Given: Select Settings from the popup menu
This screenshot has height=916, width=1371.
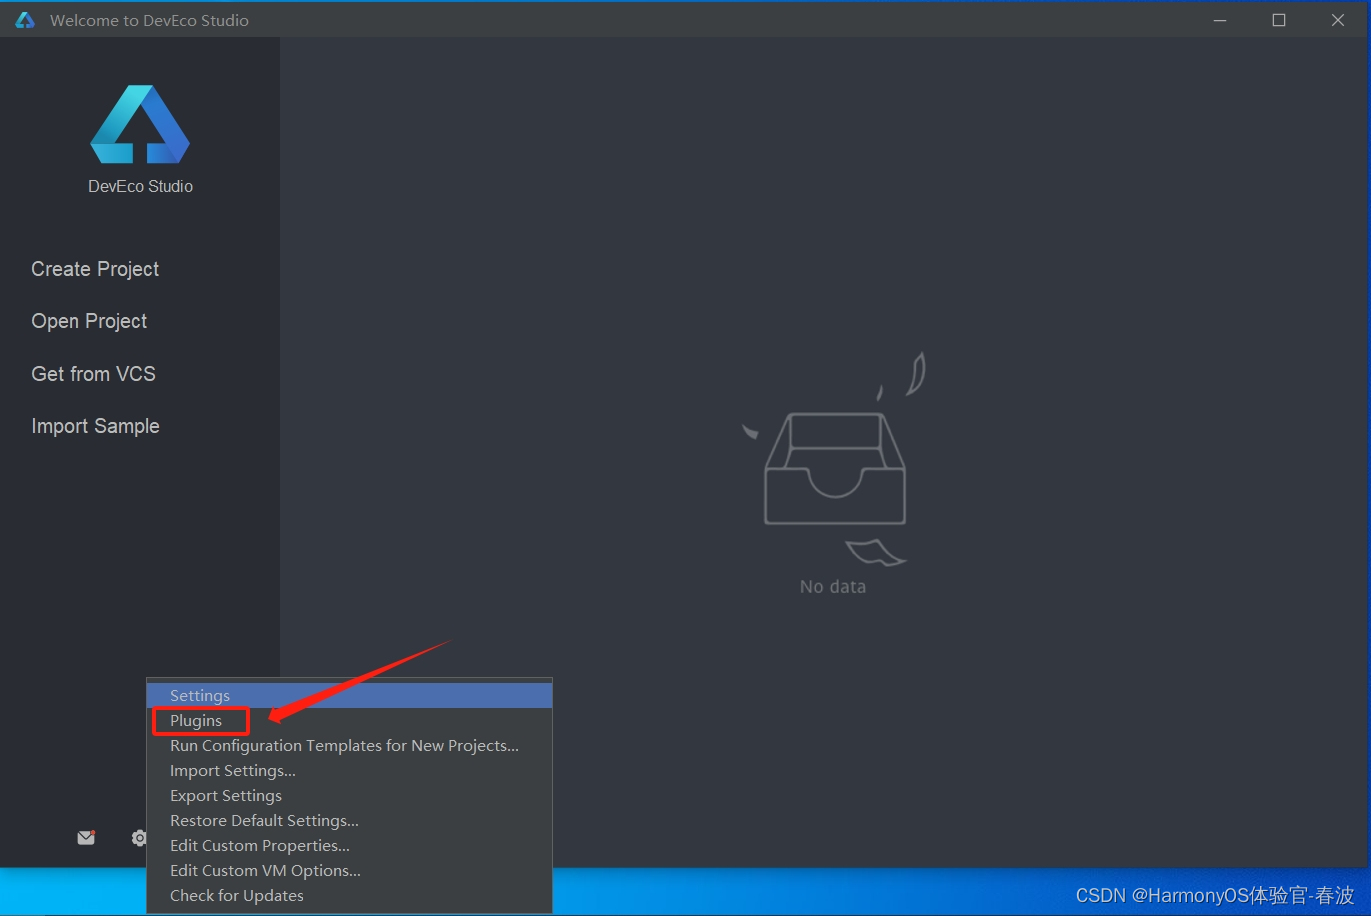Looking at the screenshot, I should (349, 695).
